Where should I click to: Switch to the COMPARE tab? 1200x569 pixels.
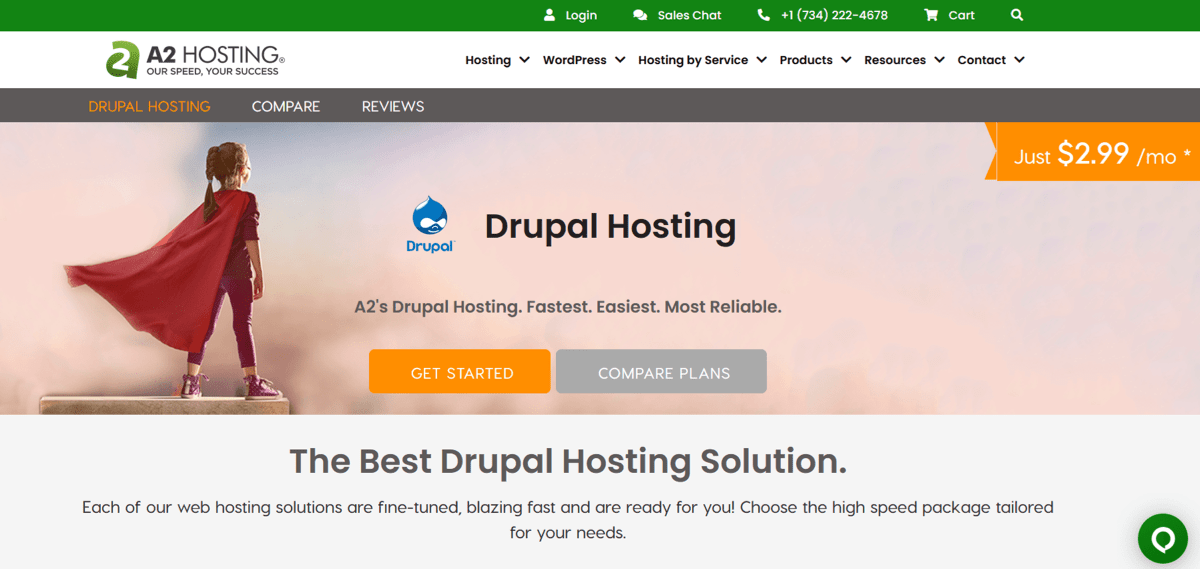(x=286, y=106)
